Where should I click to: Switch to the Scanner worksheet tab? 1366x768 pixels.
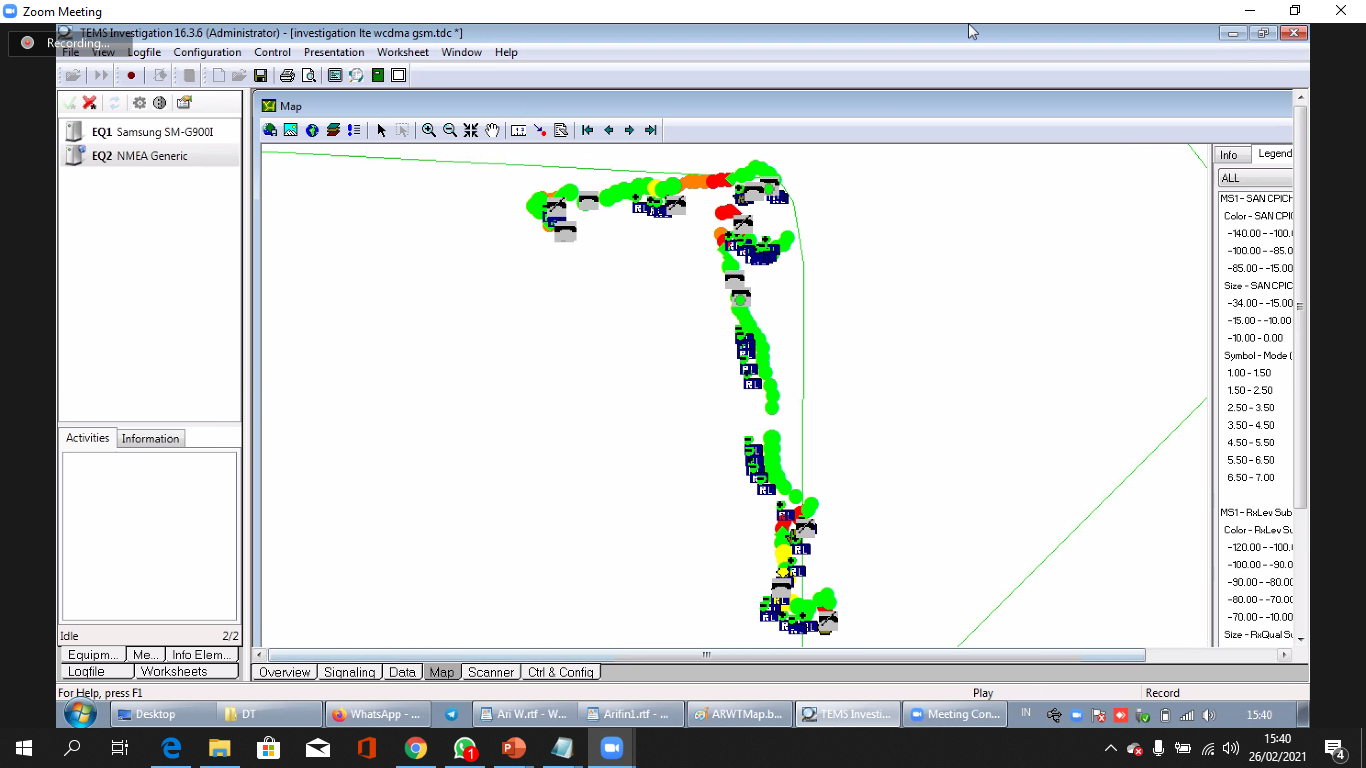click(x=491, y=672)
